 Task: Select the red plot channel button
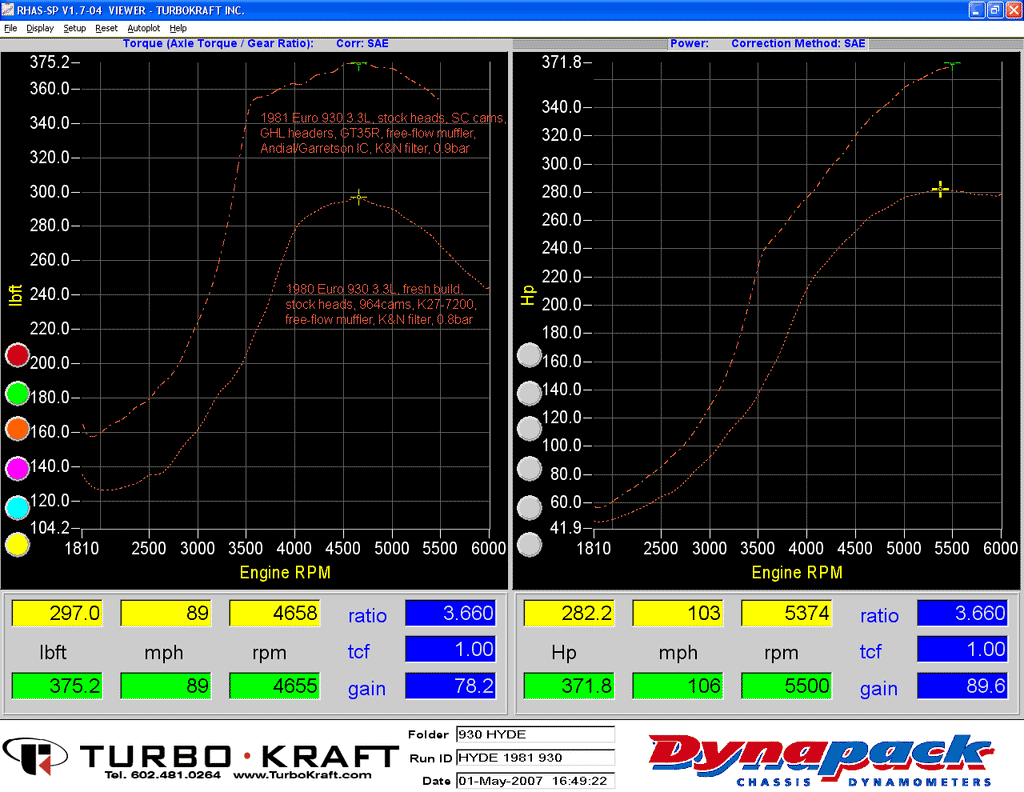[16, 355]
